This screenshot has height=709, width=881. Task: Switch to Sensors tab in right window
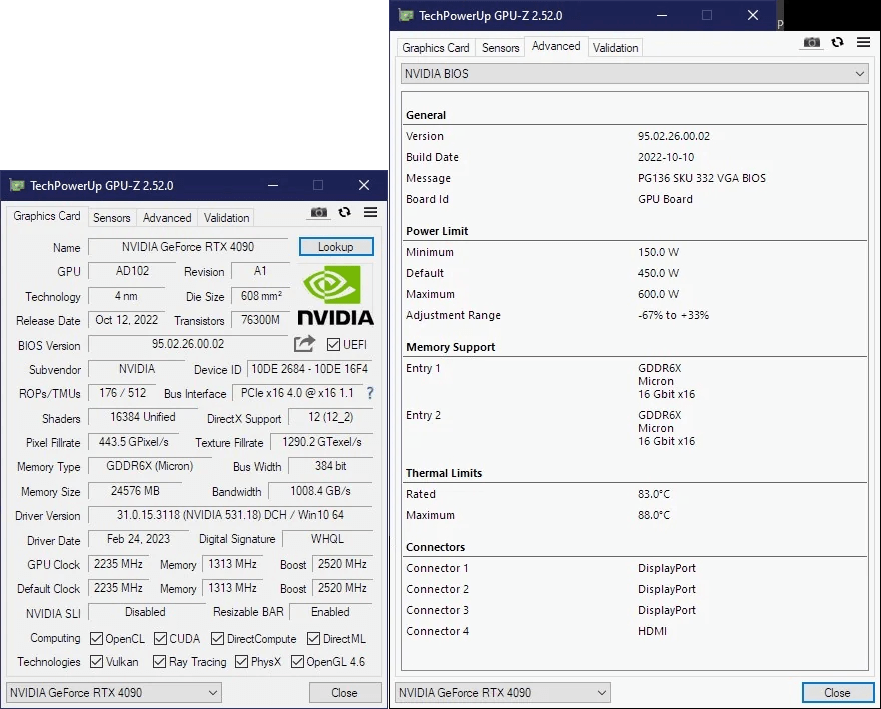click(501, 48)
